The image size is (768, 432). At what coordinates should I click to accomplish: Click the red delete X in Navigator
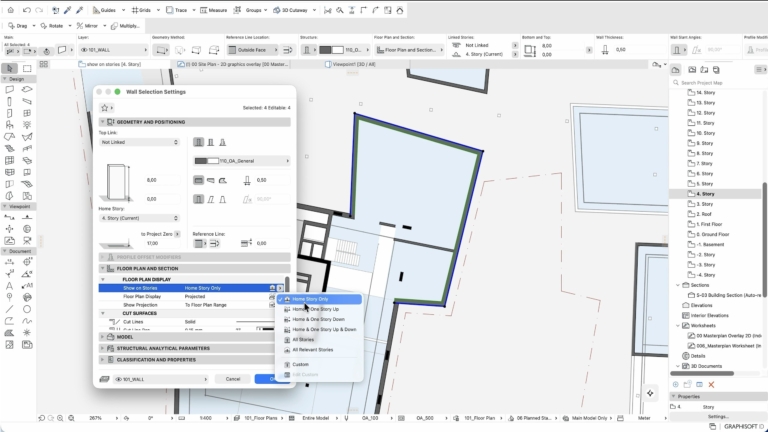pyautogui.click(x=711, y=384)
